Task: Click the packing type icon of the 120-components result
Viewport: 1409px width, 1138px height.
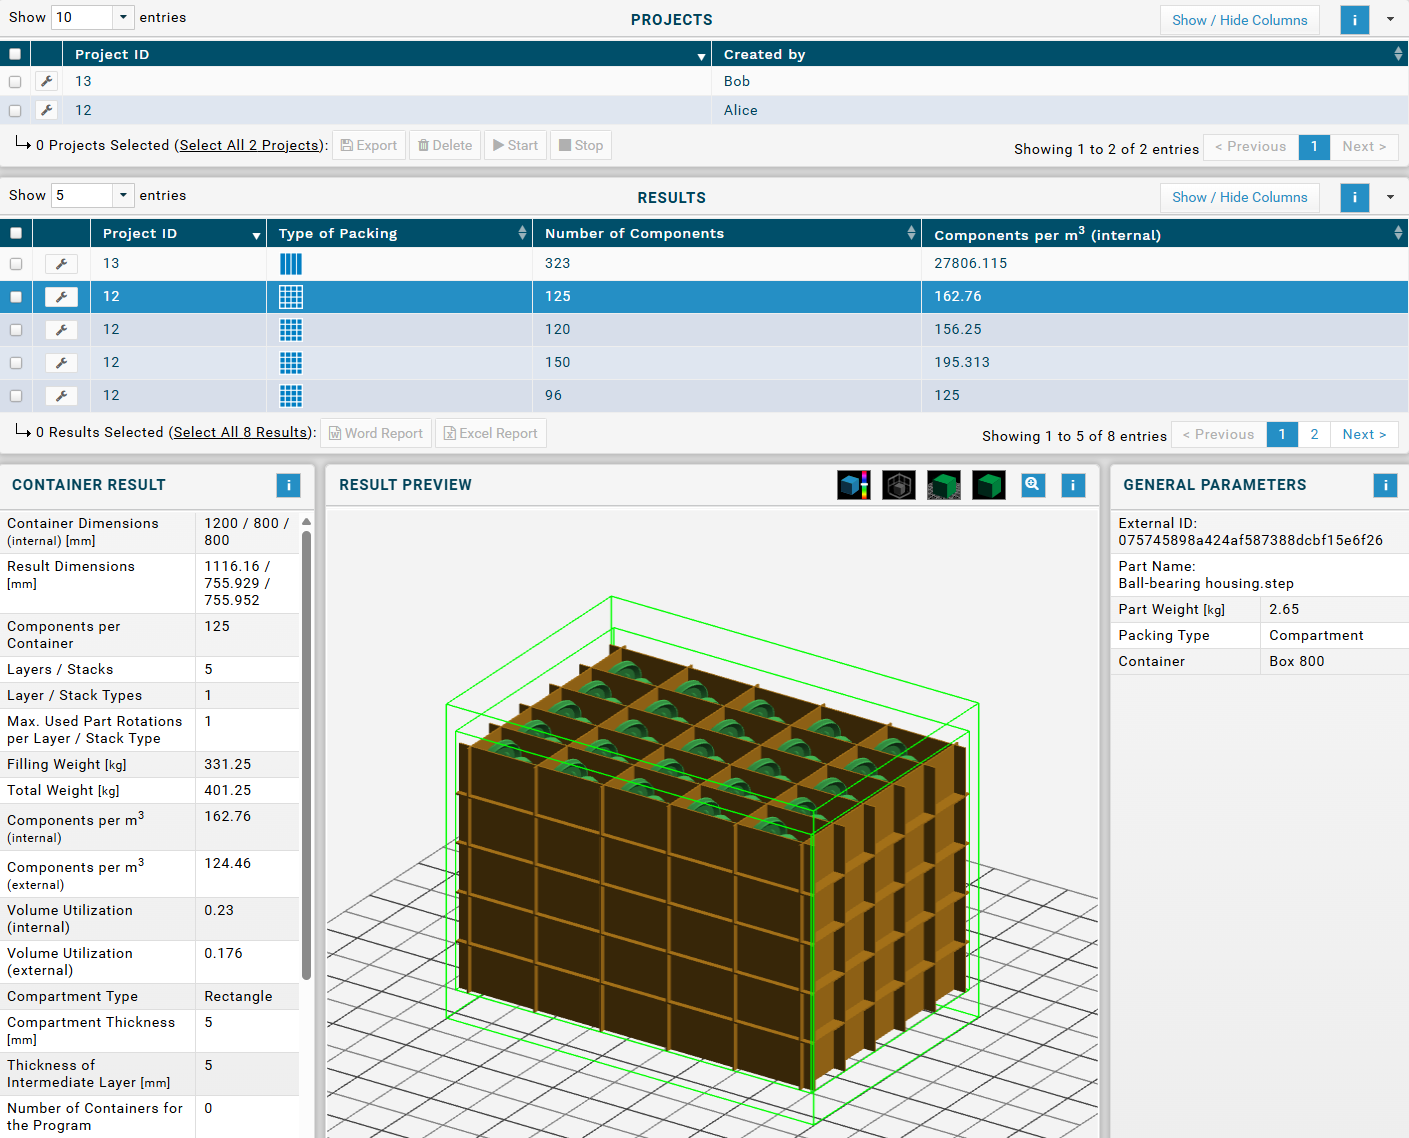Action: 291,330
